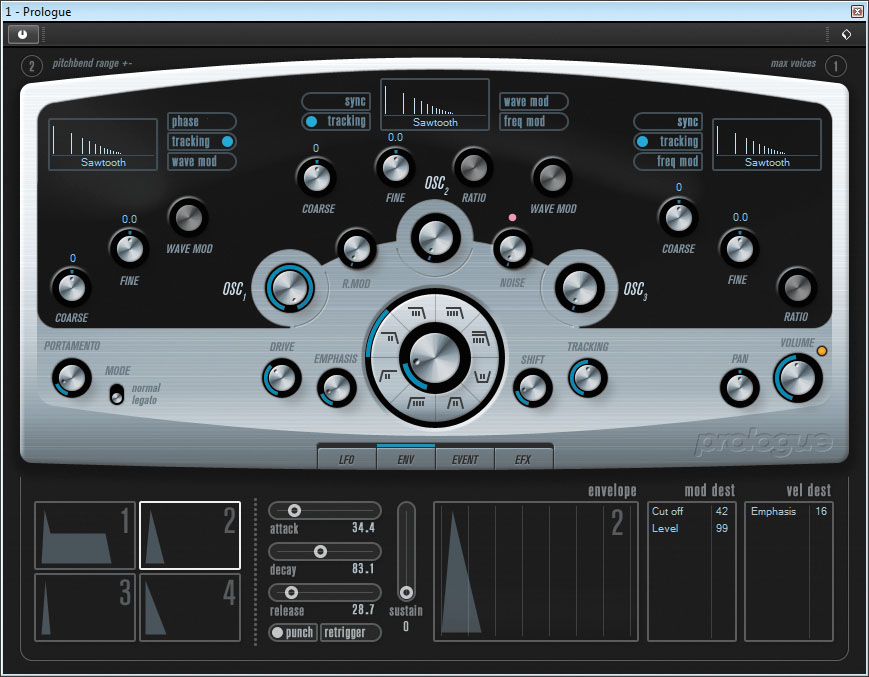
Task: Open OSC 2 Sawtooth waveform selector
Action: 435,104
